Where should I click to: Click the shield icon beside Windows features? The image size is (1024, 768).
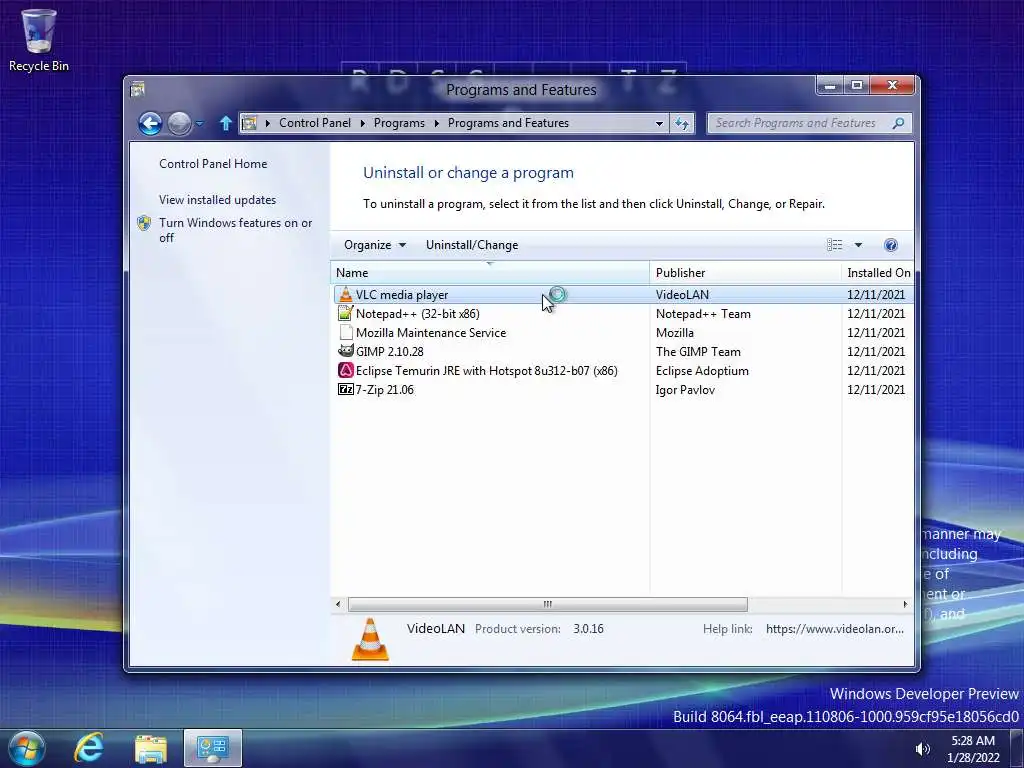pos(144,223)
